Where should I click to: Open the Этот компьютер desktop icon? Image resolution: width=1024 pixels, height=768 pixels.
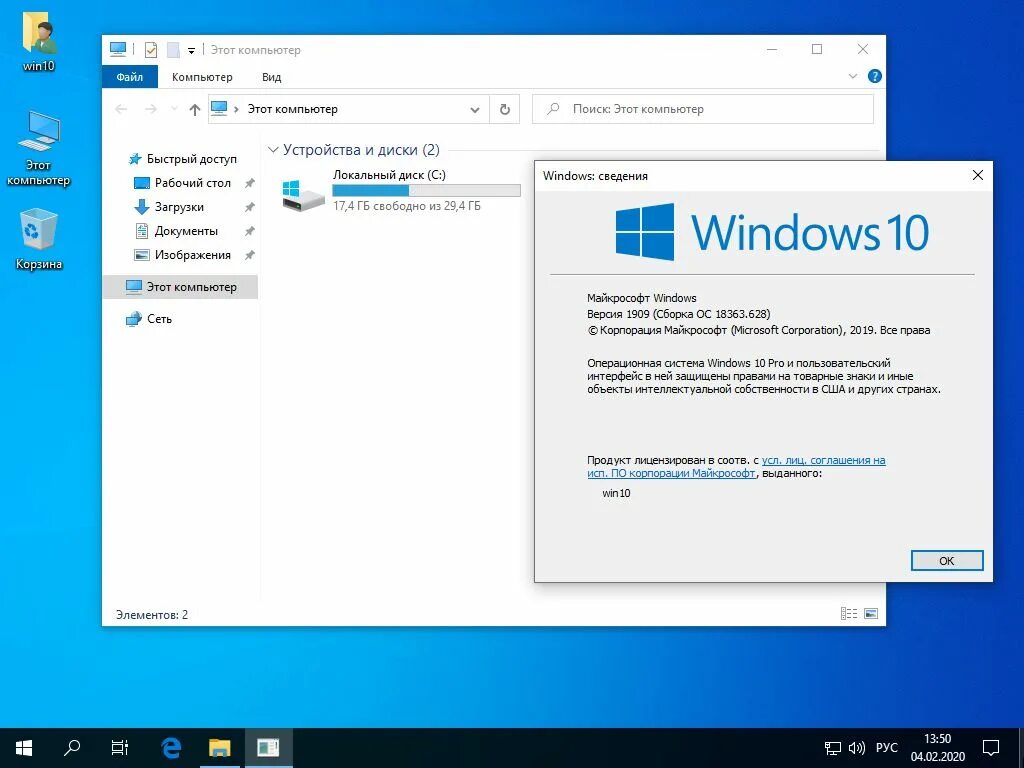coord(39,148)
